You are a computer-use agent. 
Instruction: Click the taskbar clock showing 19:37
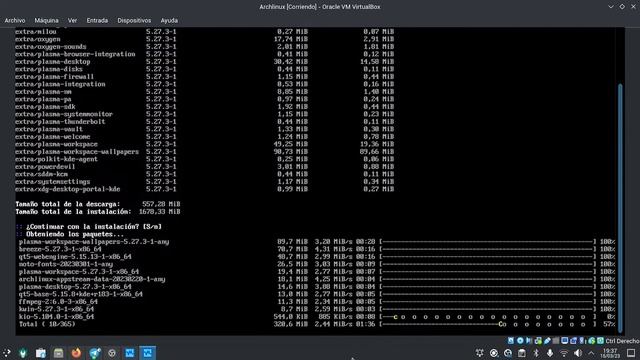(610, 353)
